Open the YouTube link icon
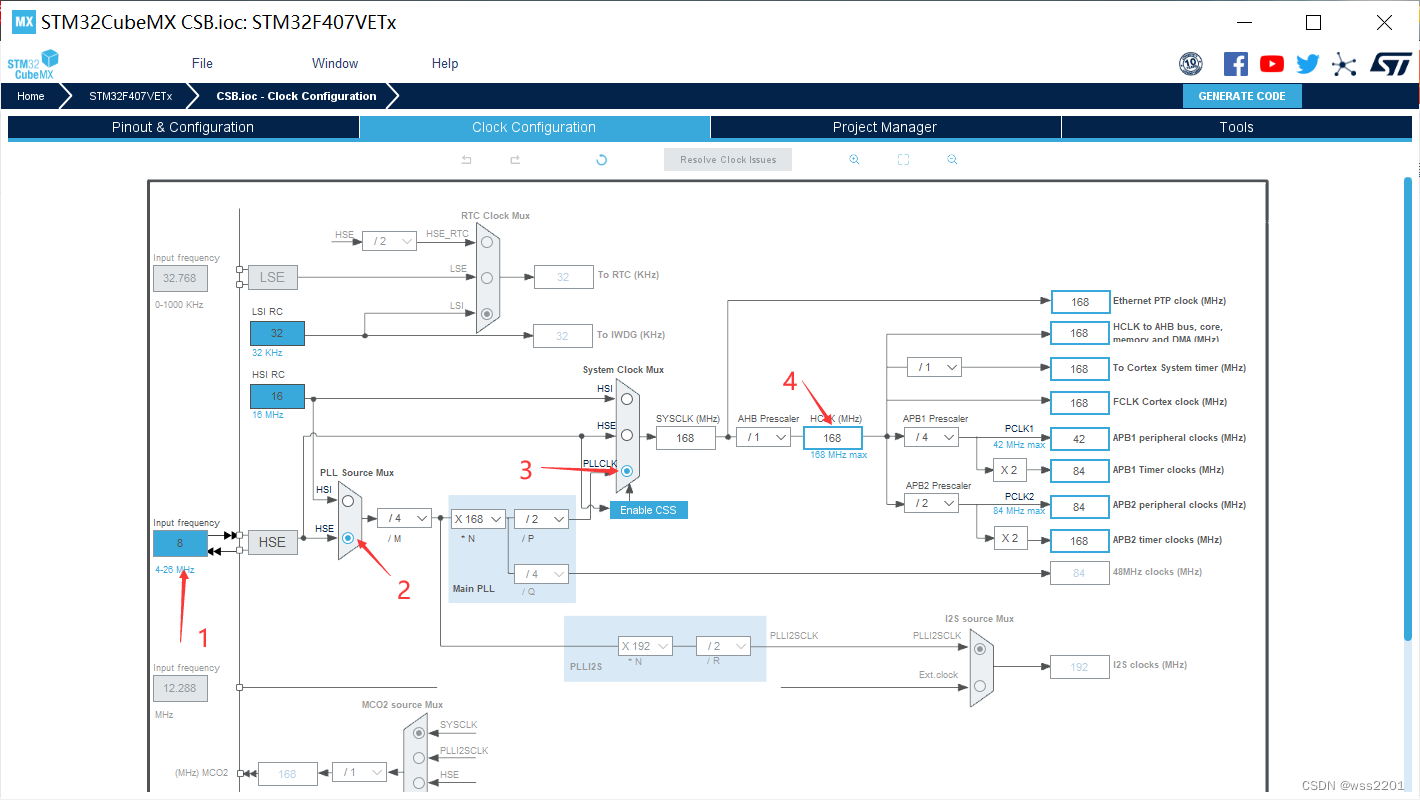Image resolution: width=1420 pixels, height=800 pixels. pyautogui.click(x=1272, y=64)
